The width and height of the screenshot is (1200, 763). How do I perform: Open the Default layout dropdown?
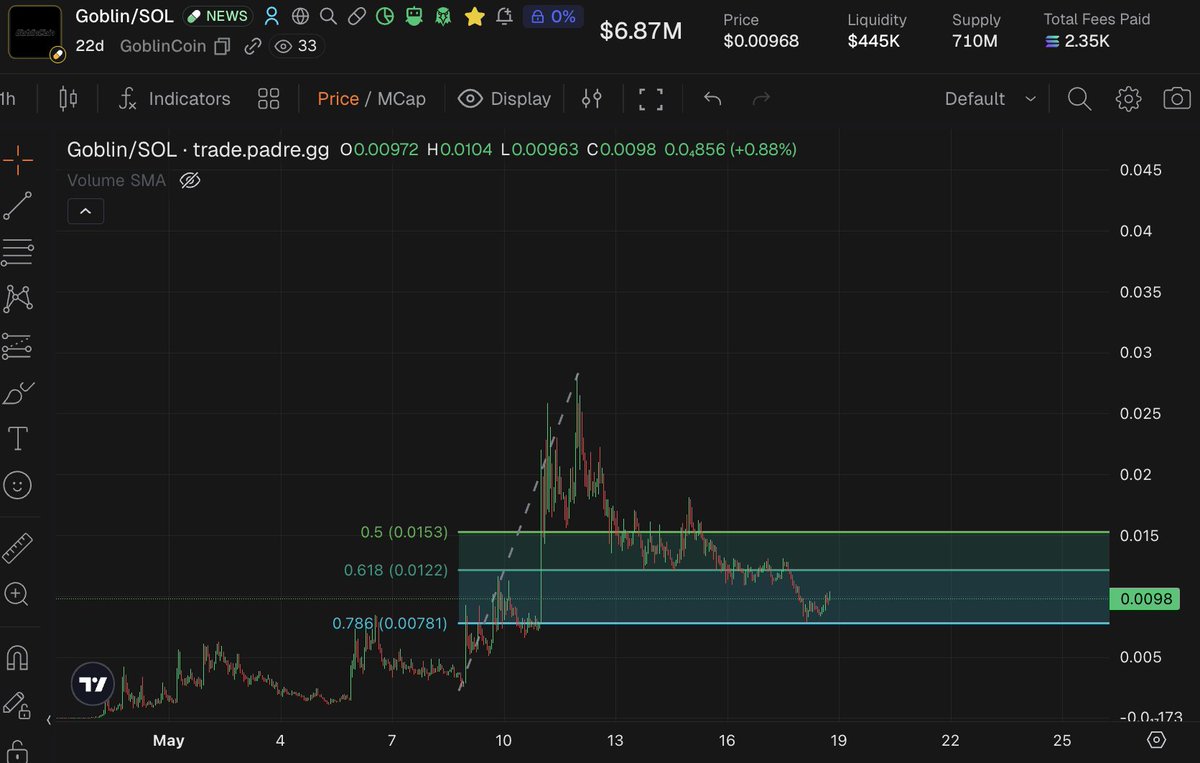[x=990, y=98]
